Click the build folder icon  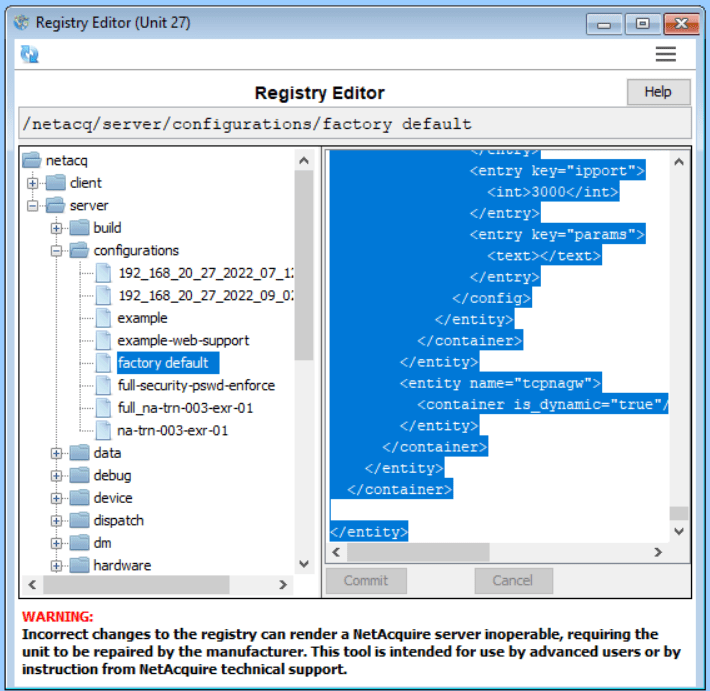79,228
